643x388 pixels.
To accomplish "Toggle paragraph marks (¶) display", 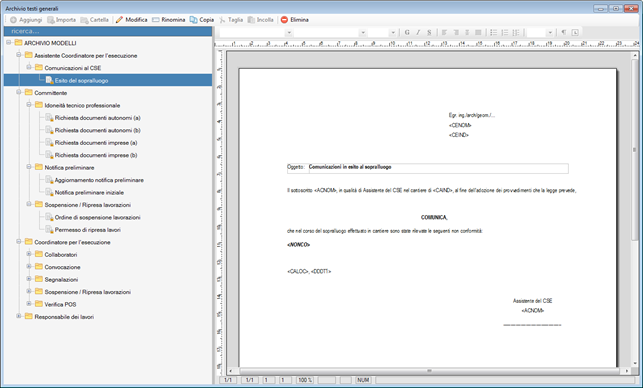I will [564, 32].
